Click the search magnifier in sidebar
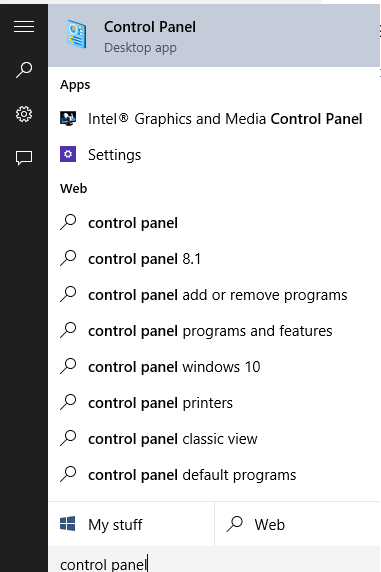Image resolution: width=381 pixels, height=572 pixels. click(x=24, y=70)
